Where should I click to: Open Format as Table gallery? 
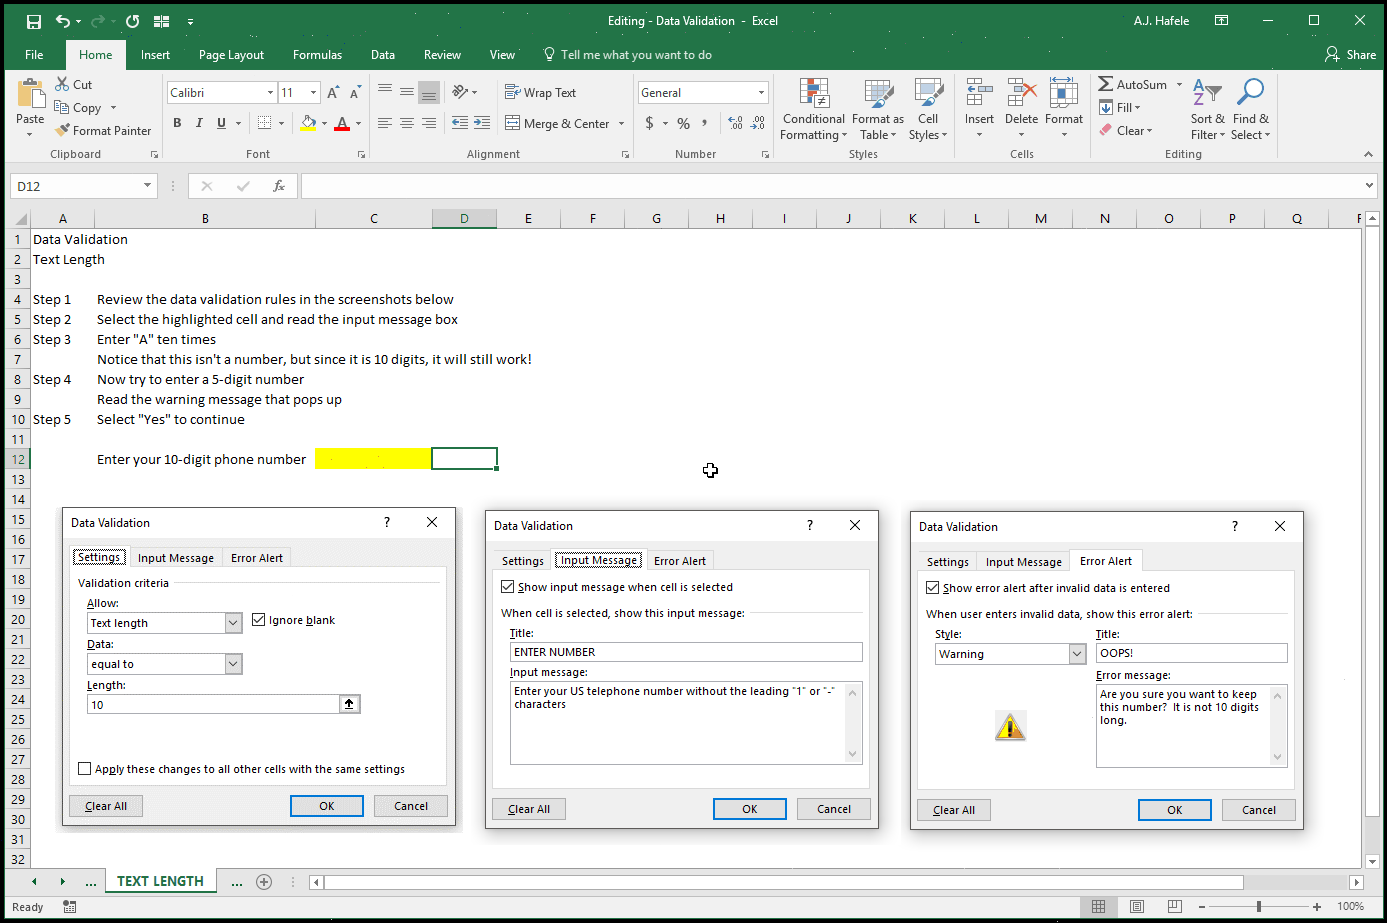(x=878, y=110)
